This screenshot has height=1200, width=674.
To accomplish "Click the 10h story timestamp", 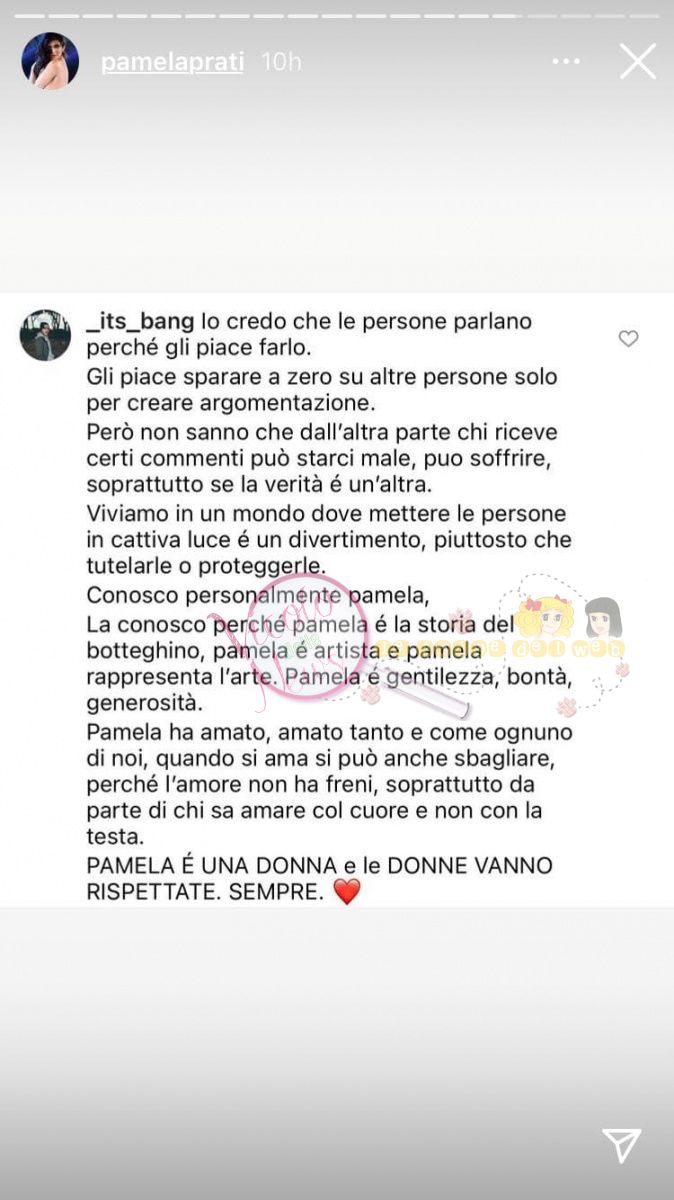I will pos(281,62).
